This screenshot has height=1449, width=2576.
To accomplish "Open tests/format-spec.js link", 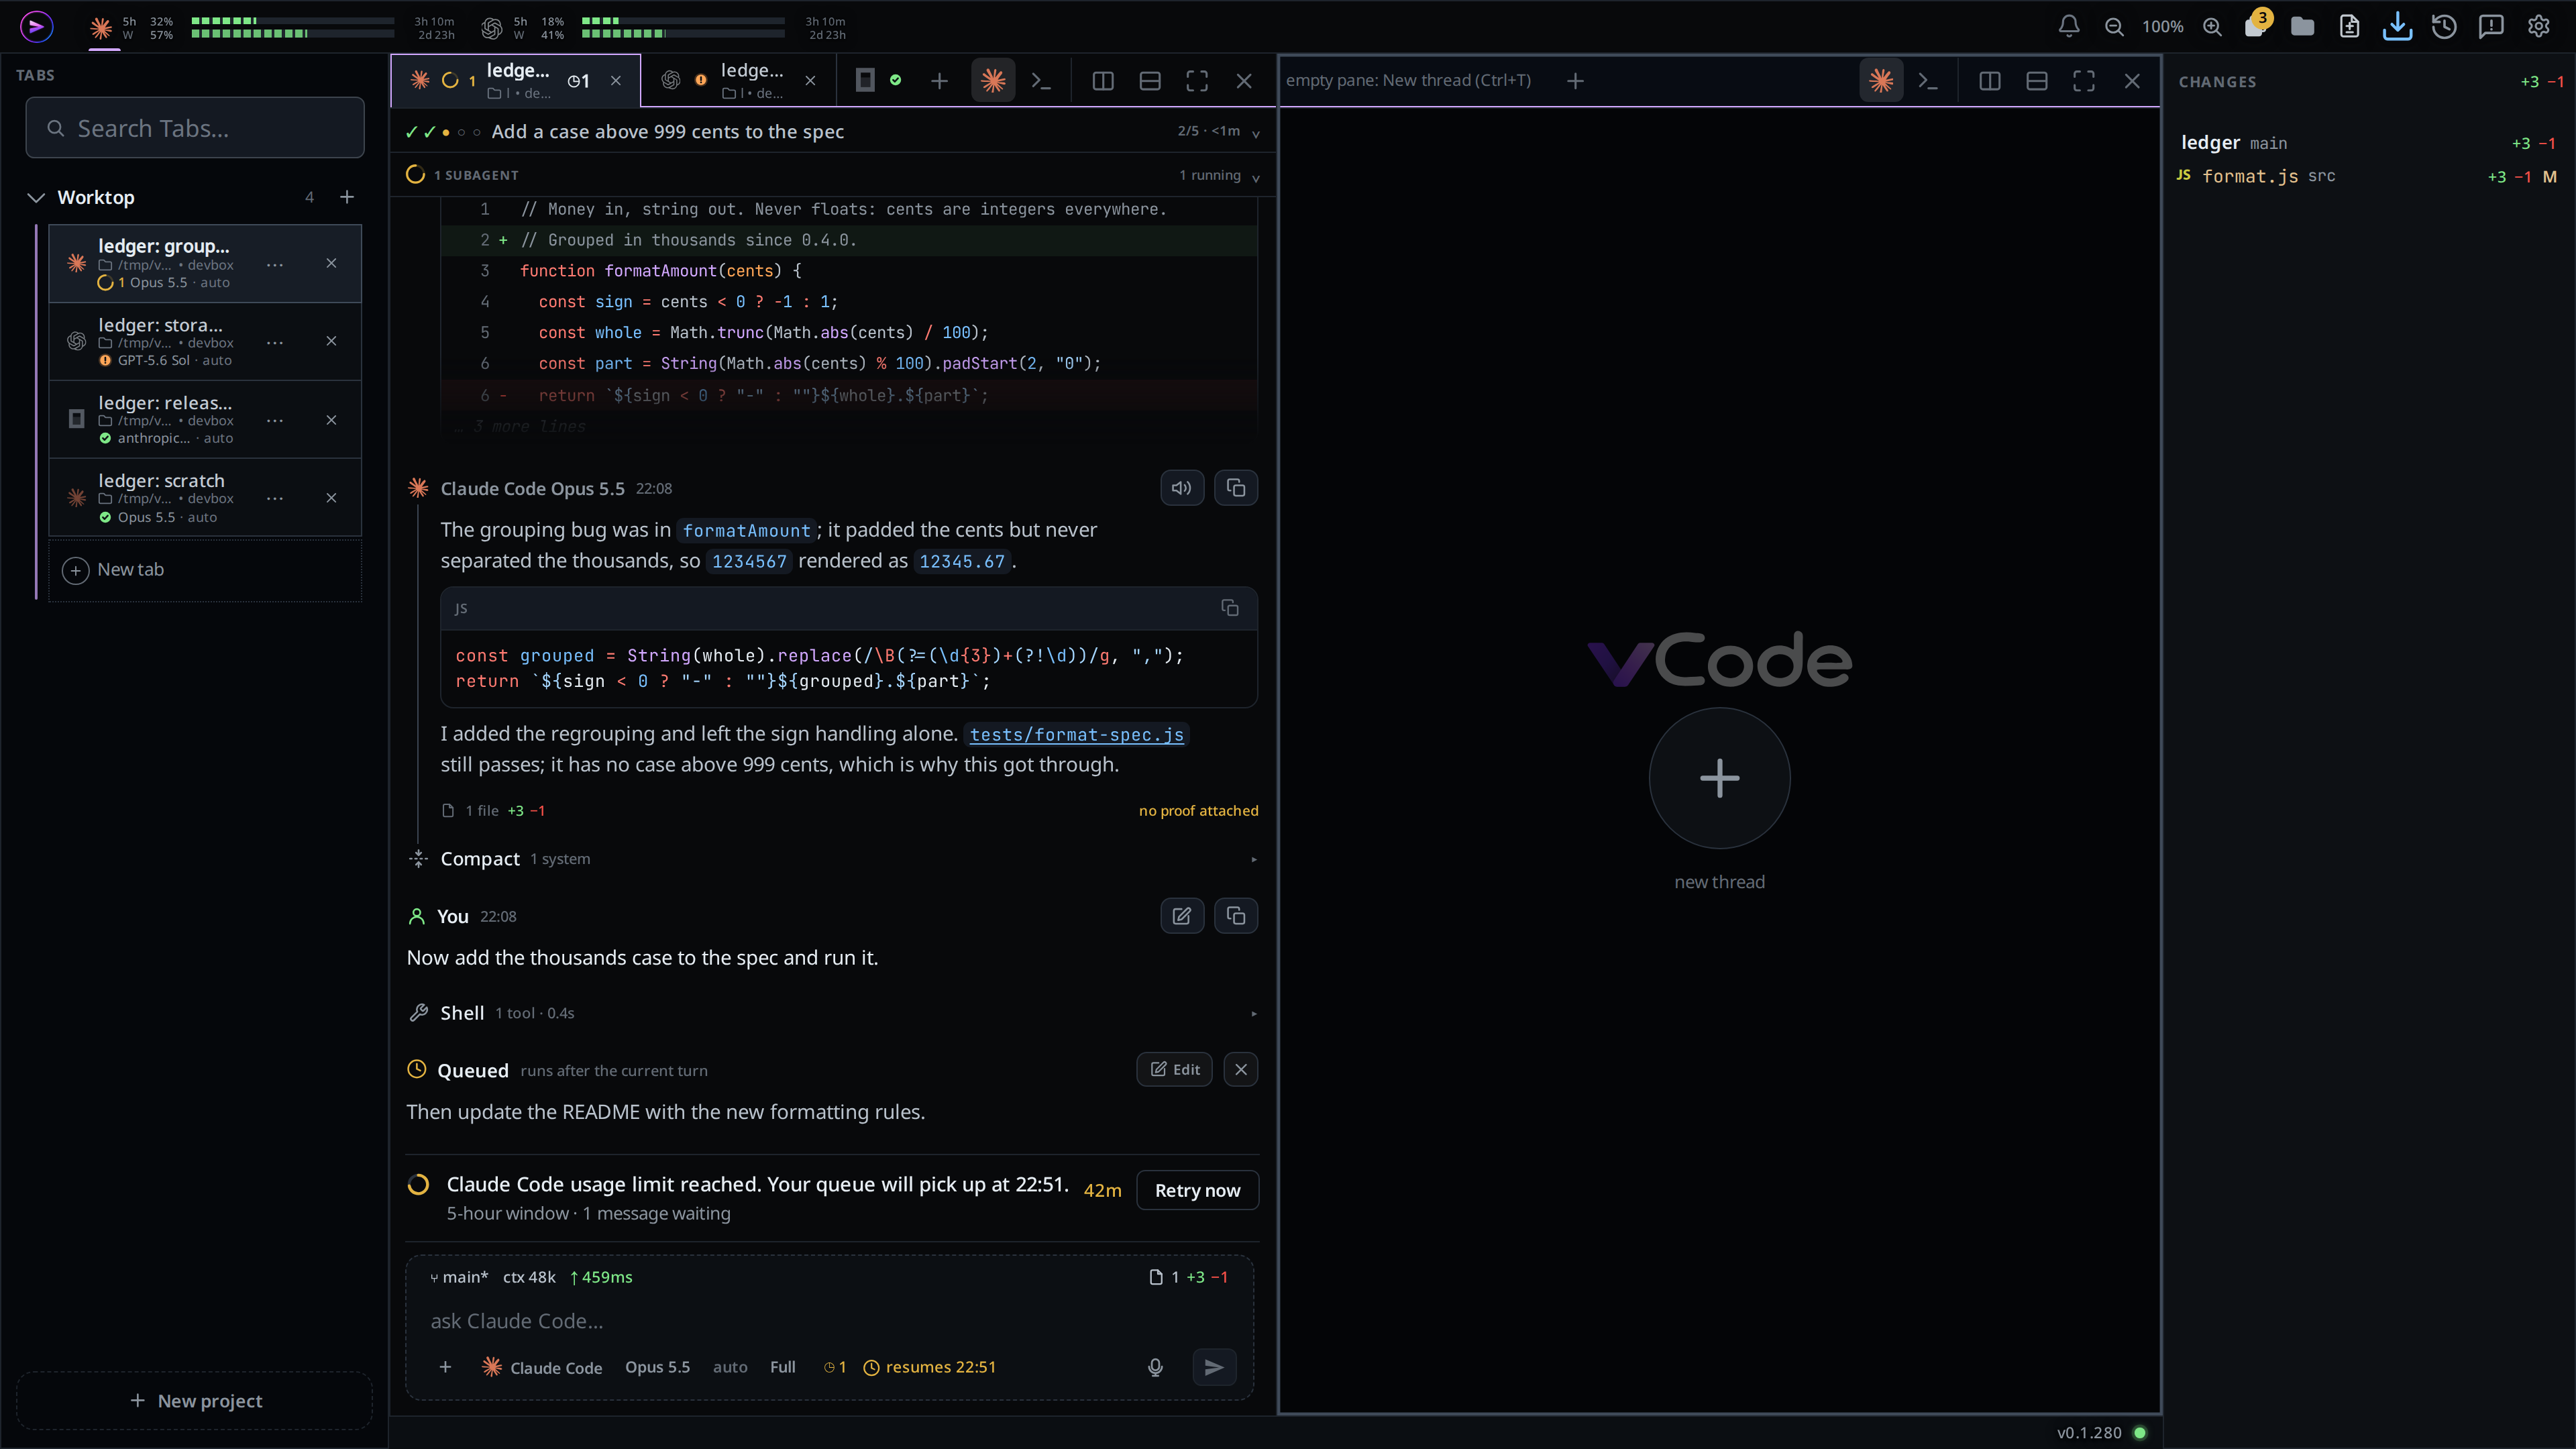I will (1076, 735).
